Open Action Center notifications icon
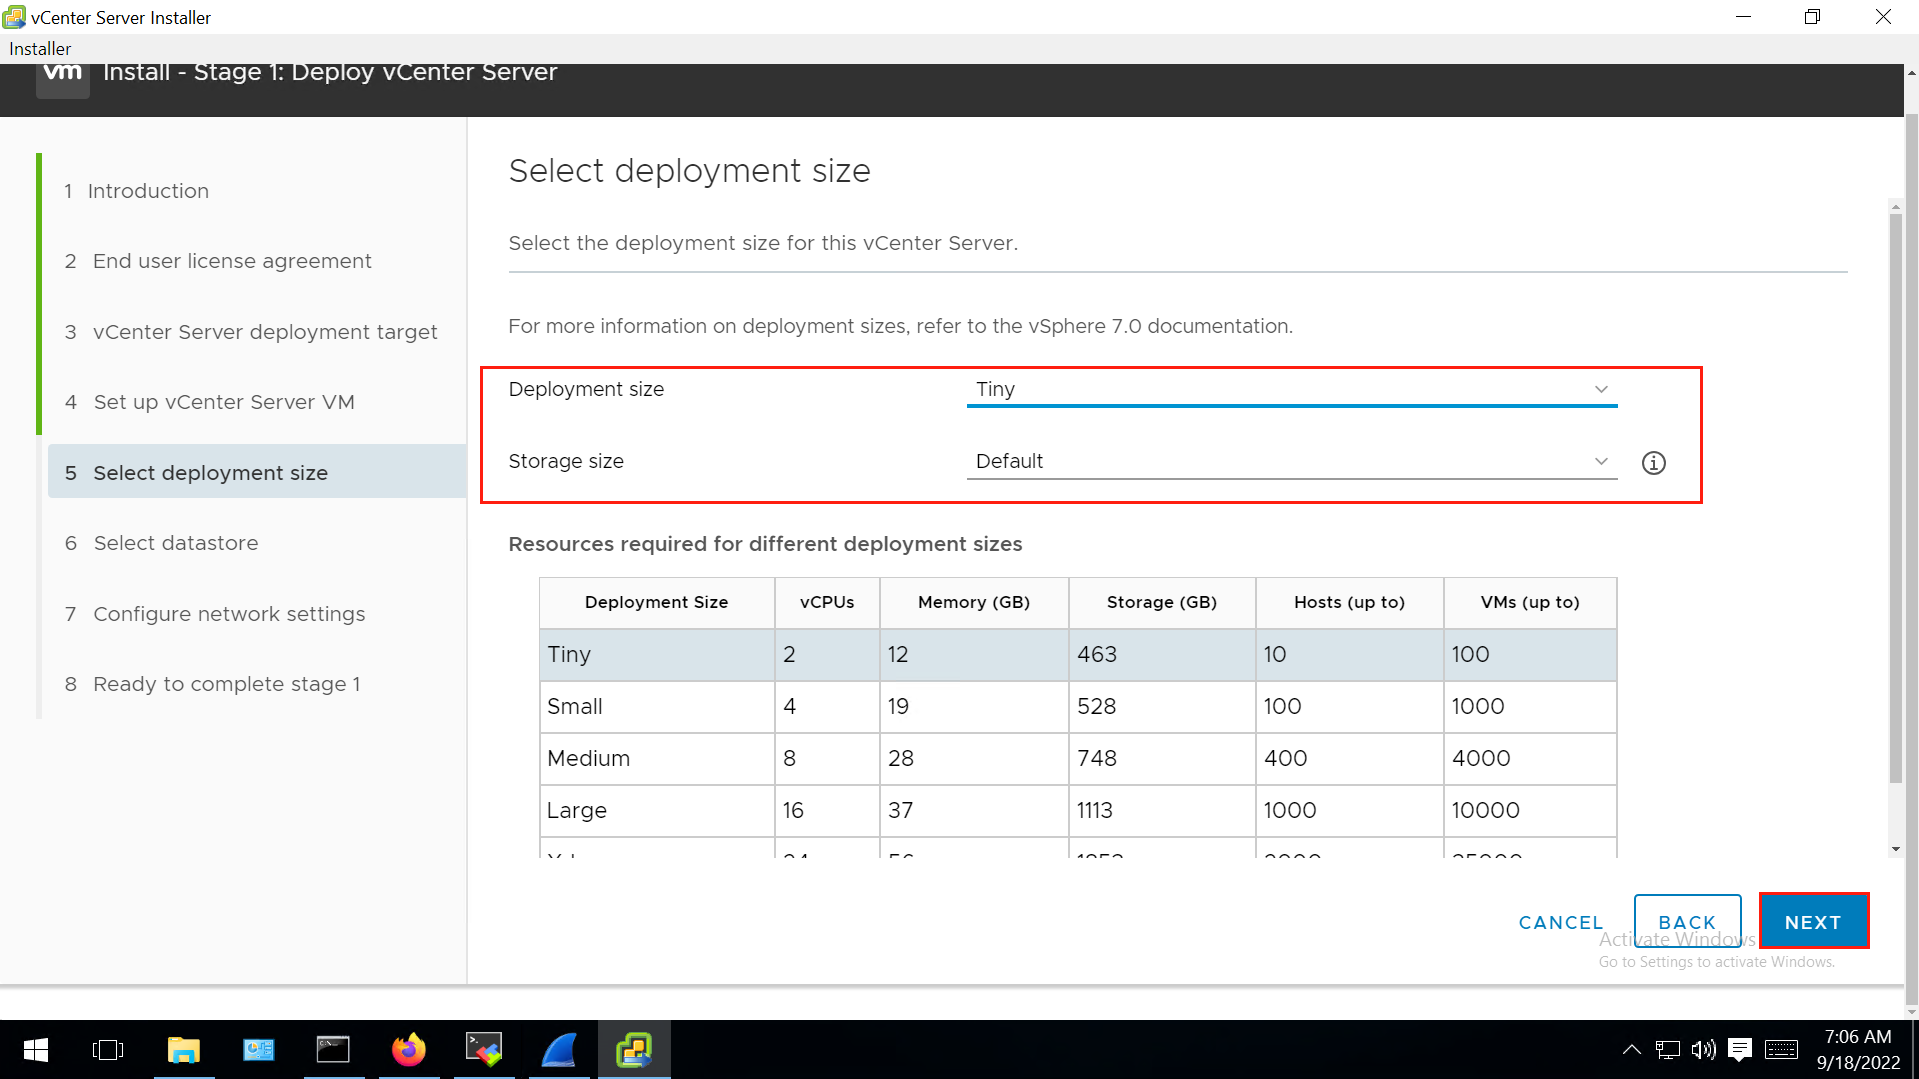 coord(1740,1050)
